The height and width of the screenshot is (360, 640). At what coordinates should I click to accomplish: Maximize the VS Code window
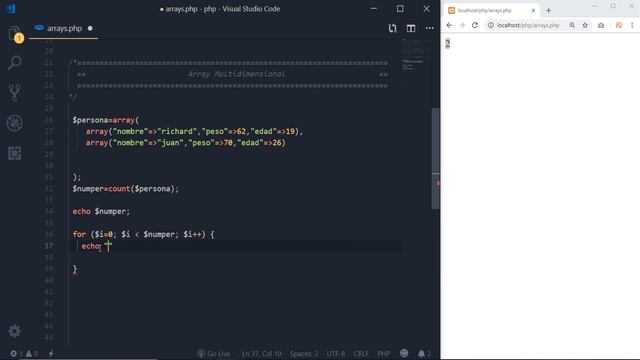[400, 9]
